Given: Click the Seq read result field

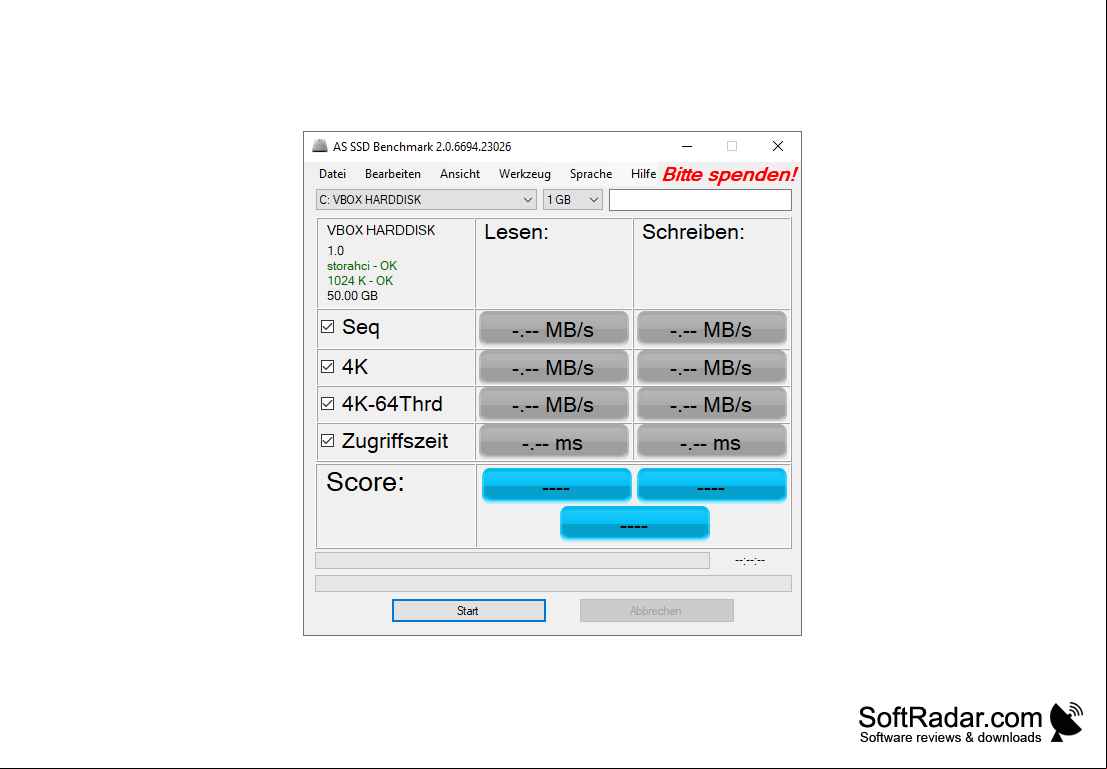Looking at the screenshot, I should [554, 329].
